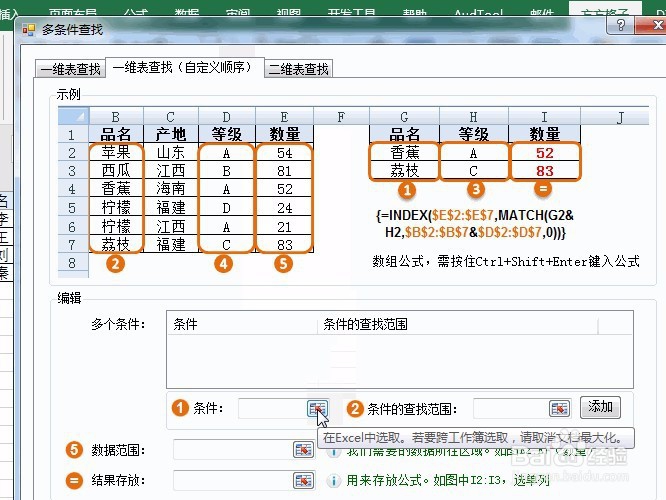Open the dialog help question-mark button
Image resolution: width=666 pixels, height=500 pixels.
click(x=621, y=25)
